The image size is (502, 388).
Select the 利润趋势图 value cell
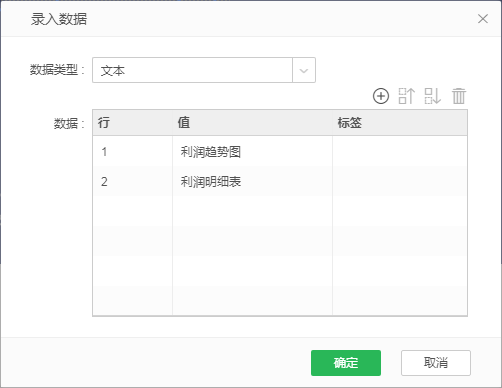[252, 151]
